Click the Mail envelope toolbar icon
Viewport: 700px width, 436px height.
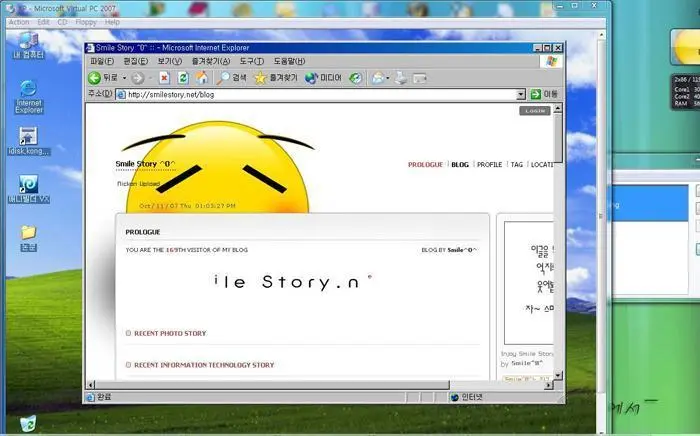coord(378,78)
